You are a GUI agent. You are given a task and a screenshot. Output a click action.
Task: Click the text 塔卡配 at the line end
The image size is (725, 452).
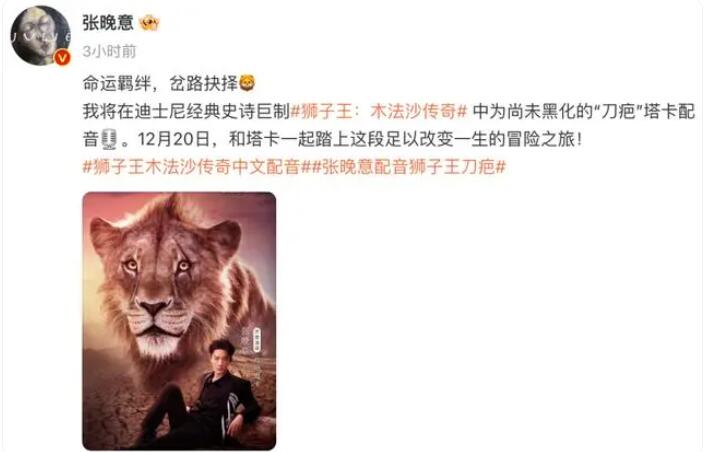click(670, 111)
